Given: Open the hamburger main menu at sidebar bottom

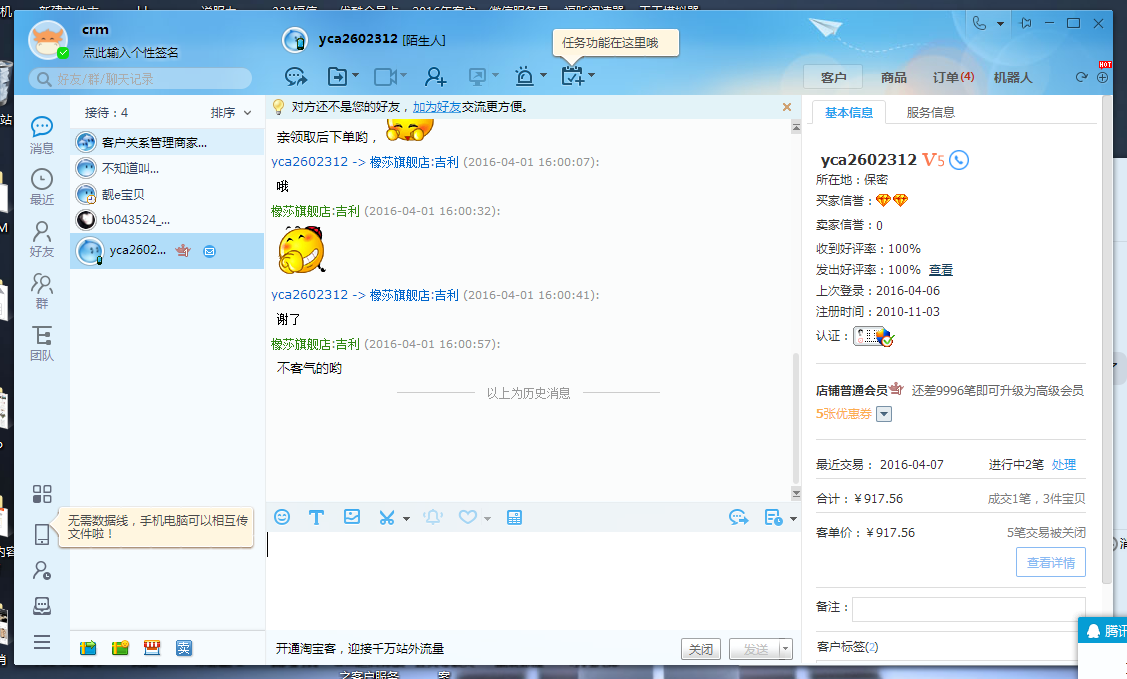Looking at the screenshot, I should pos(42,642).
